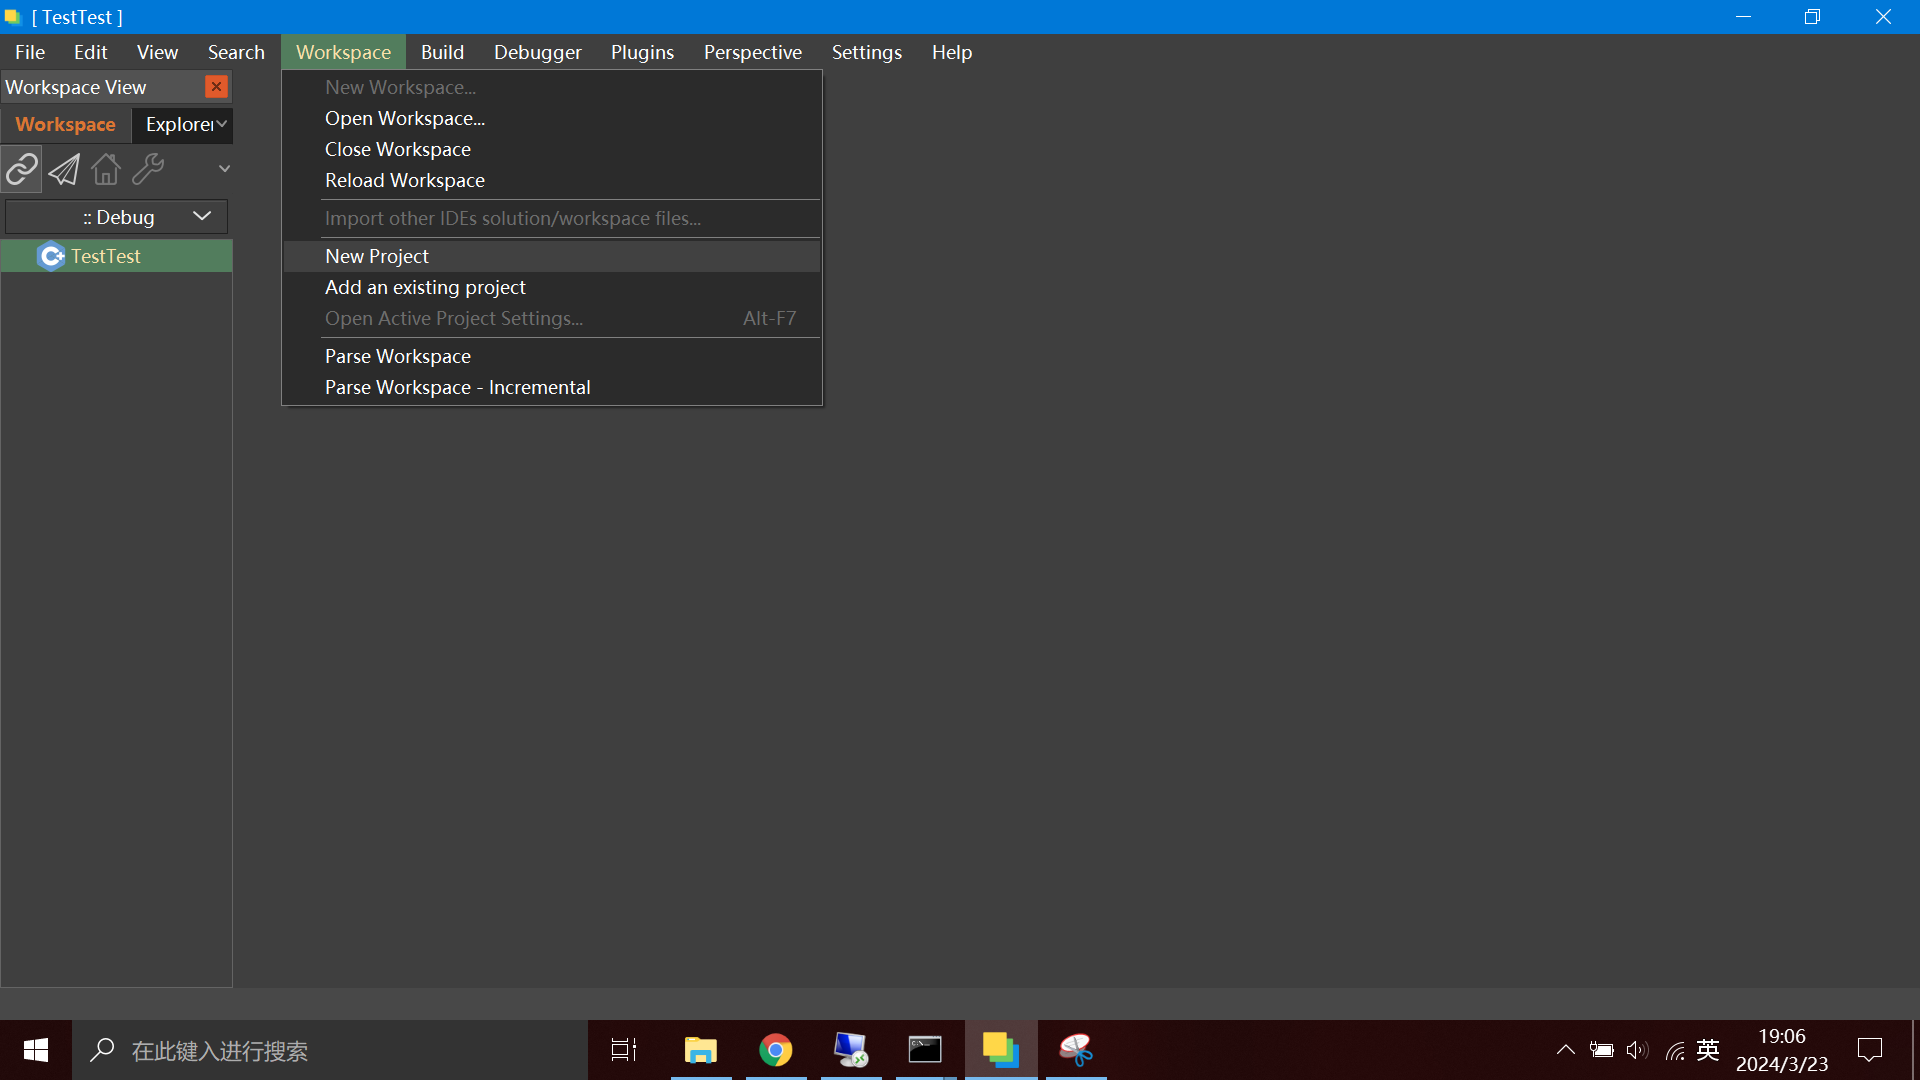The height and width of the screenshot is (1080, 1920).
Task: Click the Windows search box
Action: pyautogui.click(x=330, y=1050)
